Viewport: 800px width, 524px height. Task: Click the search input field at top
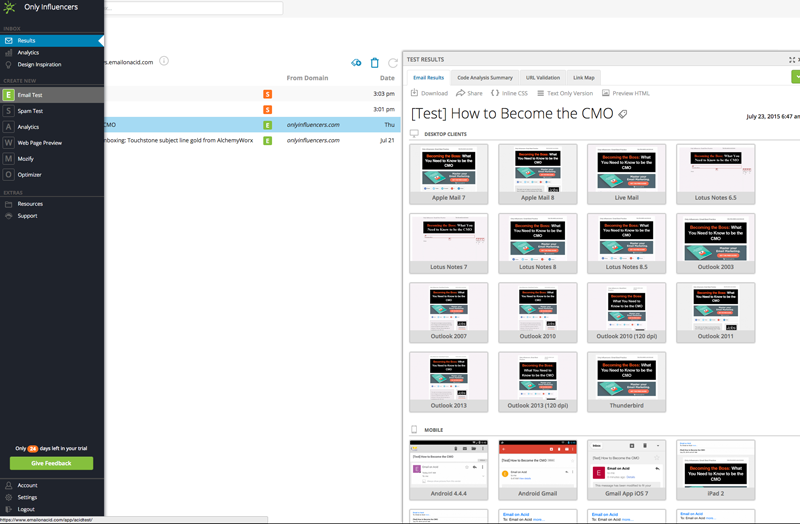pyautogui.click(x=193, y=8)
